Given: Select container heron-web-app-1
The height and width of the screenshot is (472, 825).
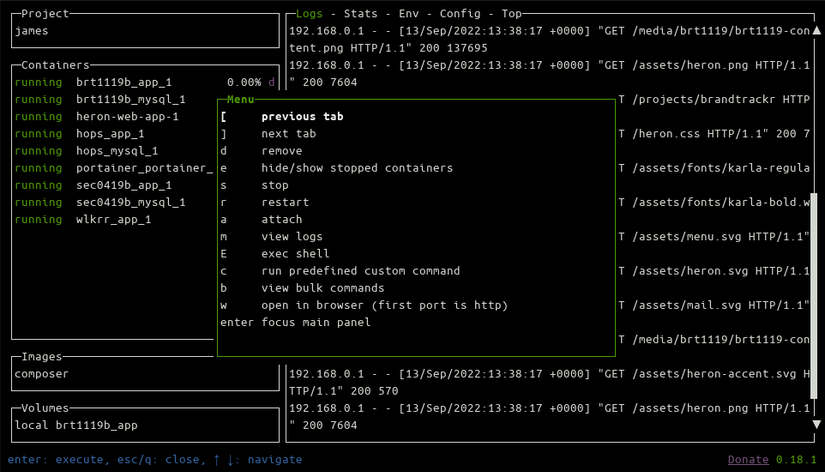Looking at the screenshot, I should pyautogui.click(x=115, y=116).
